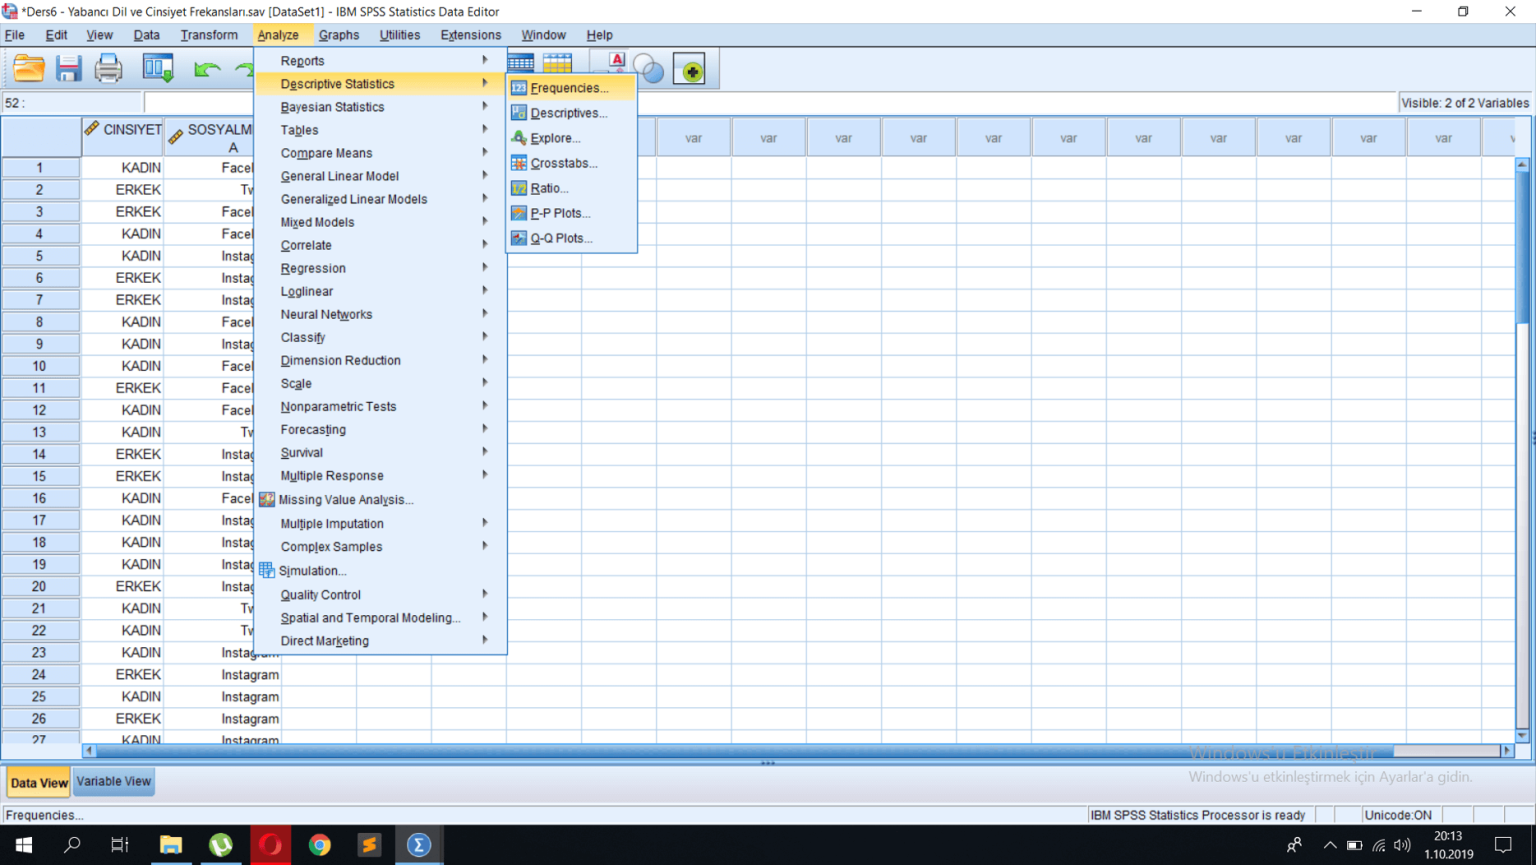
Task: Click the Open data document icon
Action: click(29, 69)
